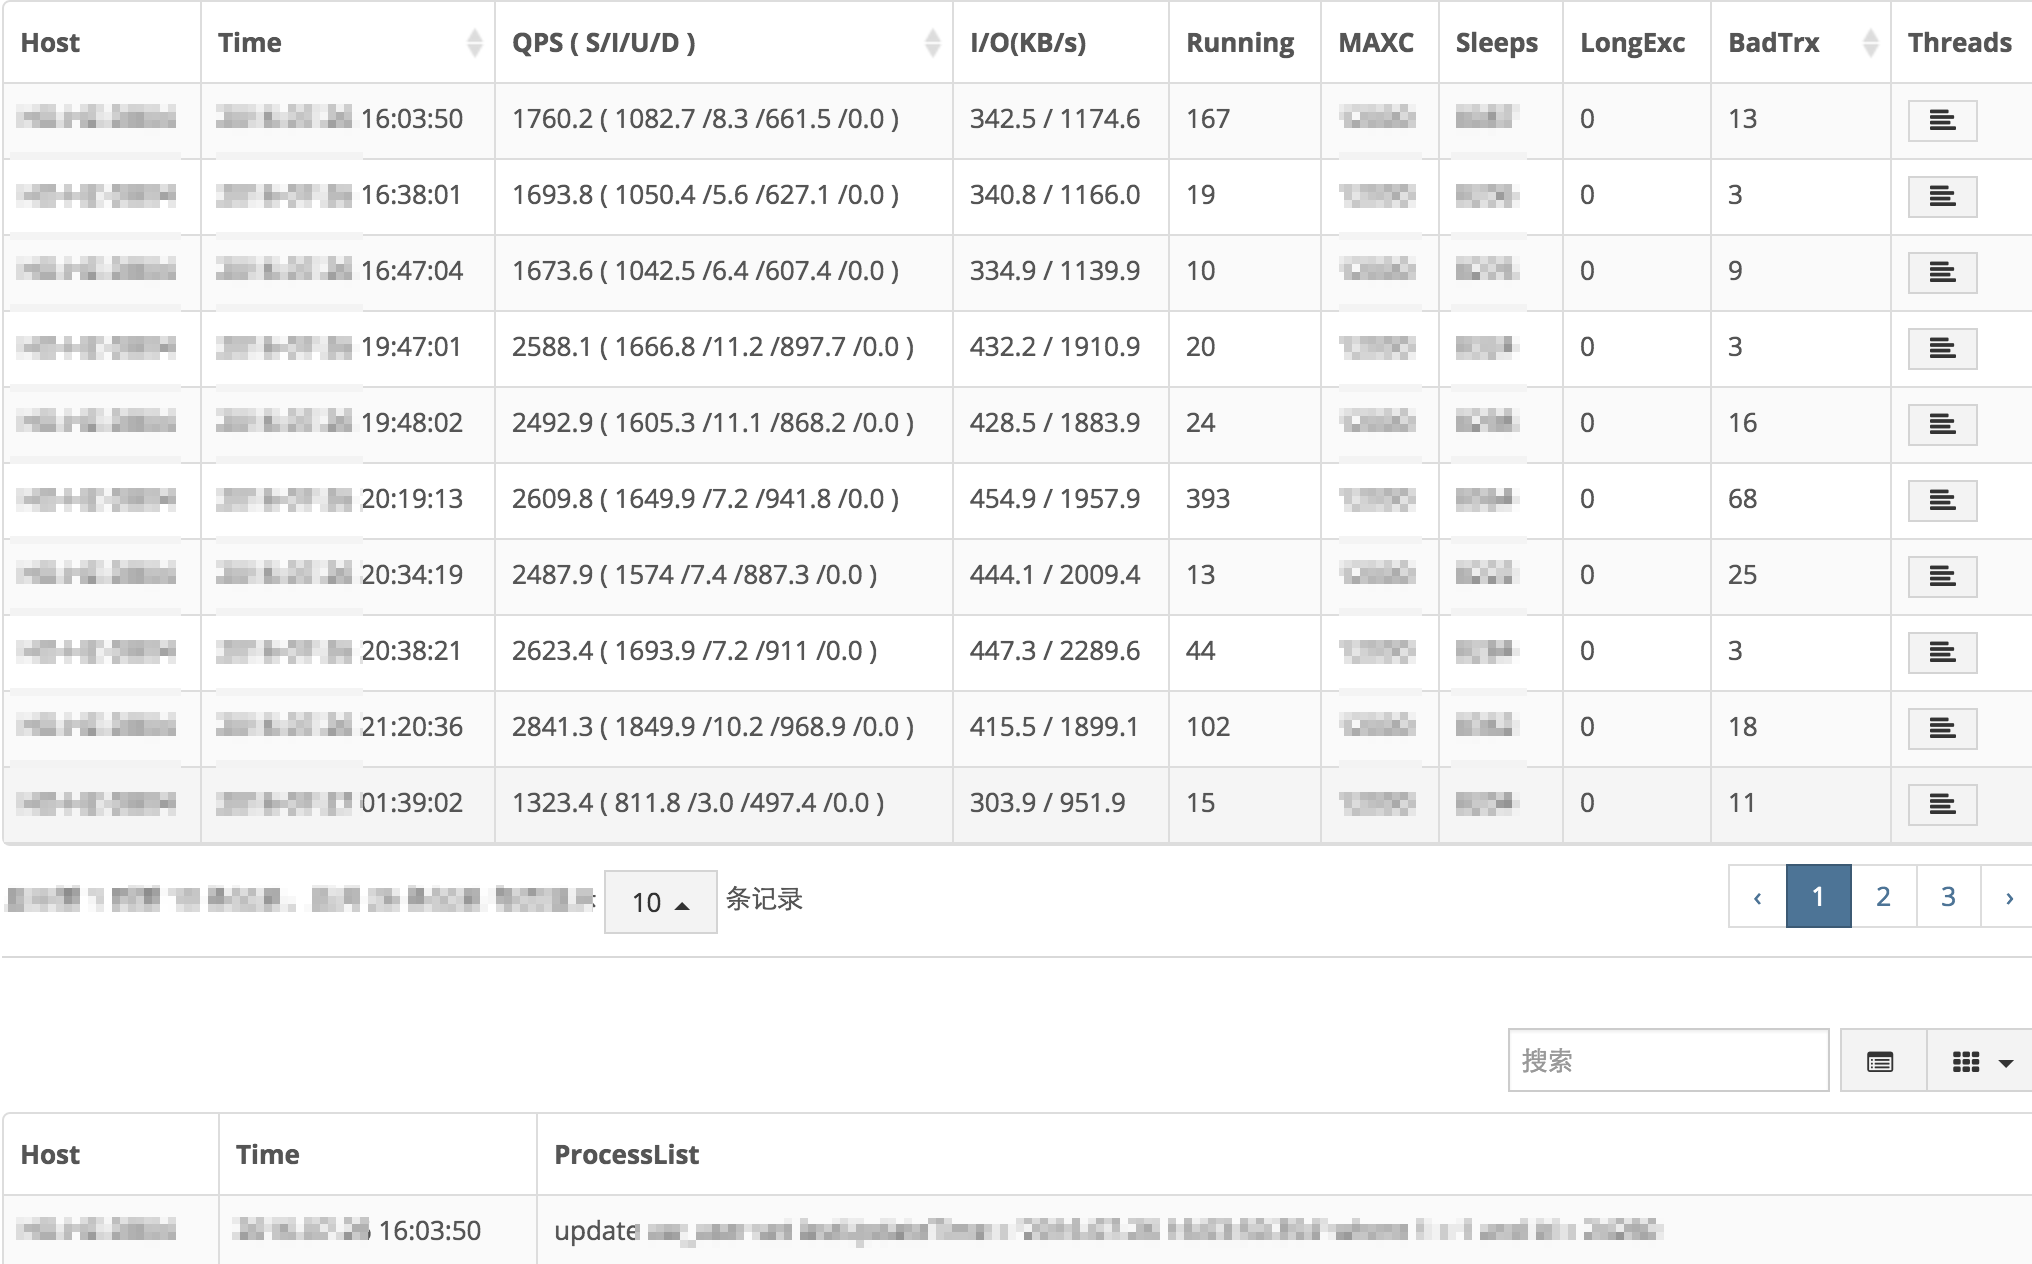Click threads icon in 20:19:13 row
This screenshot has width=2032, height=1264.
pos(1941,501)
